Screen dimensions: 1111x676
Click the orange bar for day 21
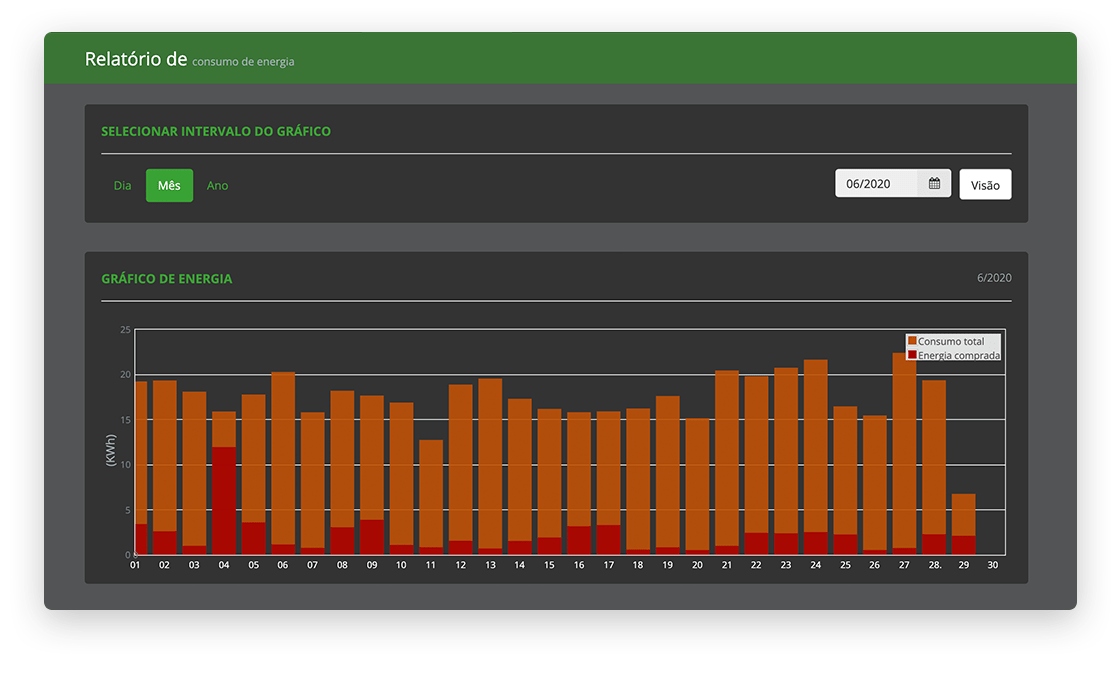[x=727, y=457]
